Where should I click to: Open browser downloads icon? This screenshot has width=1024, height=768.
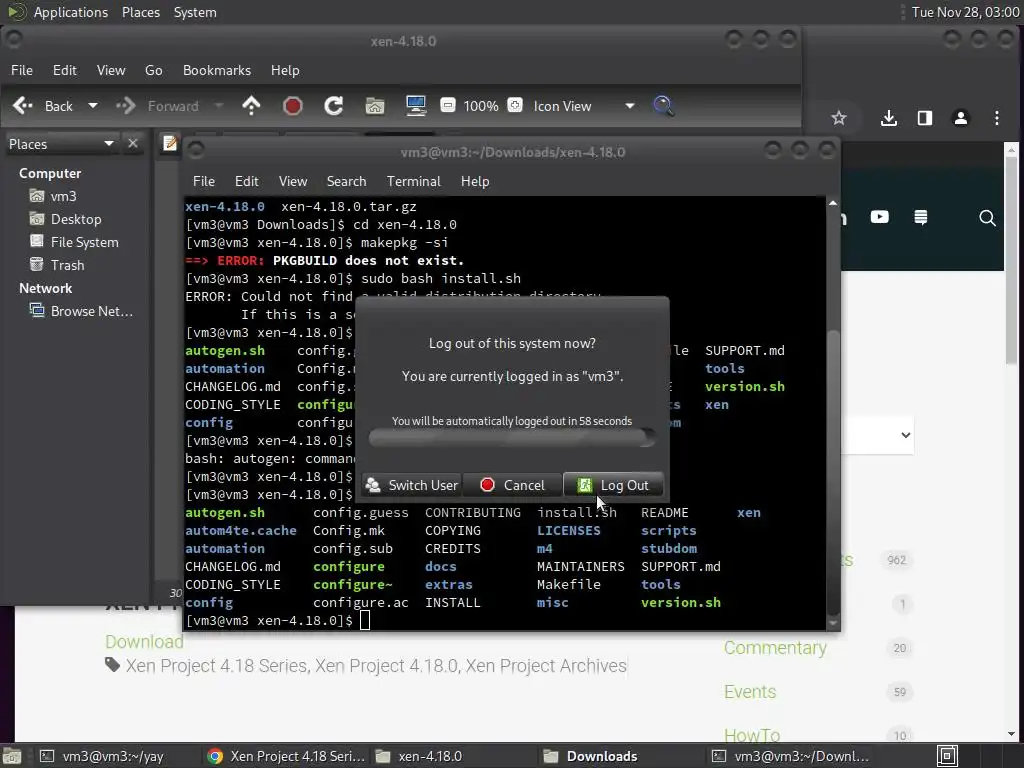888,118
